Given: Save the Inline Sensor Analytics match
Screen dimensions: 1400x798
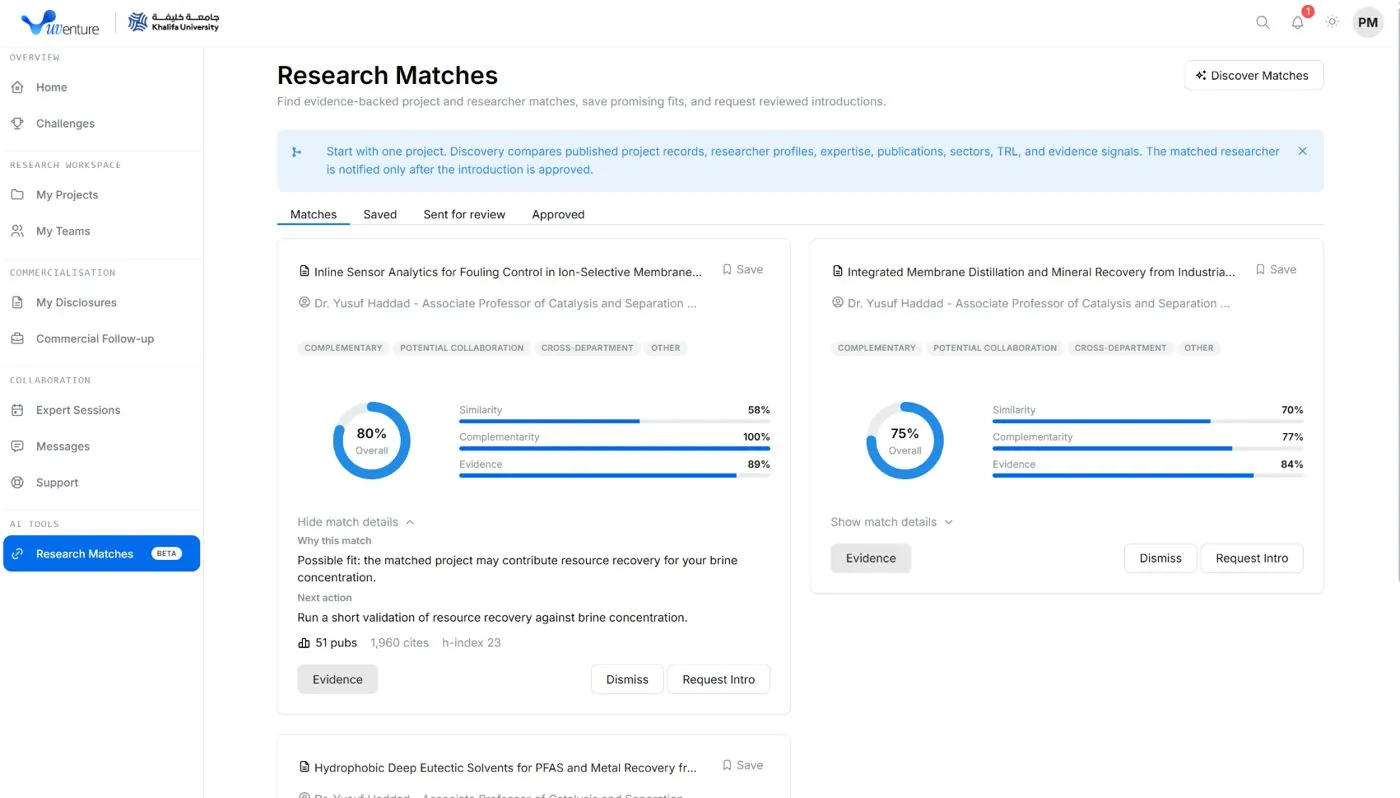Looking at the screenshot, I should (743, 269).
